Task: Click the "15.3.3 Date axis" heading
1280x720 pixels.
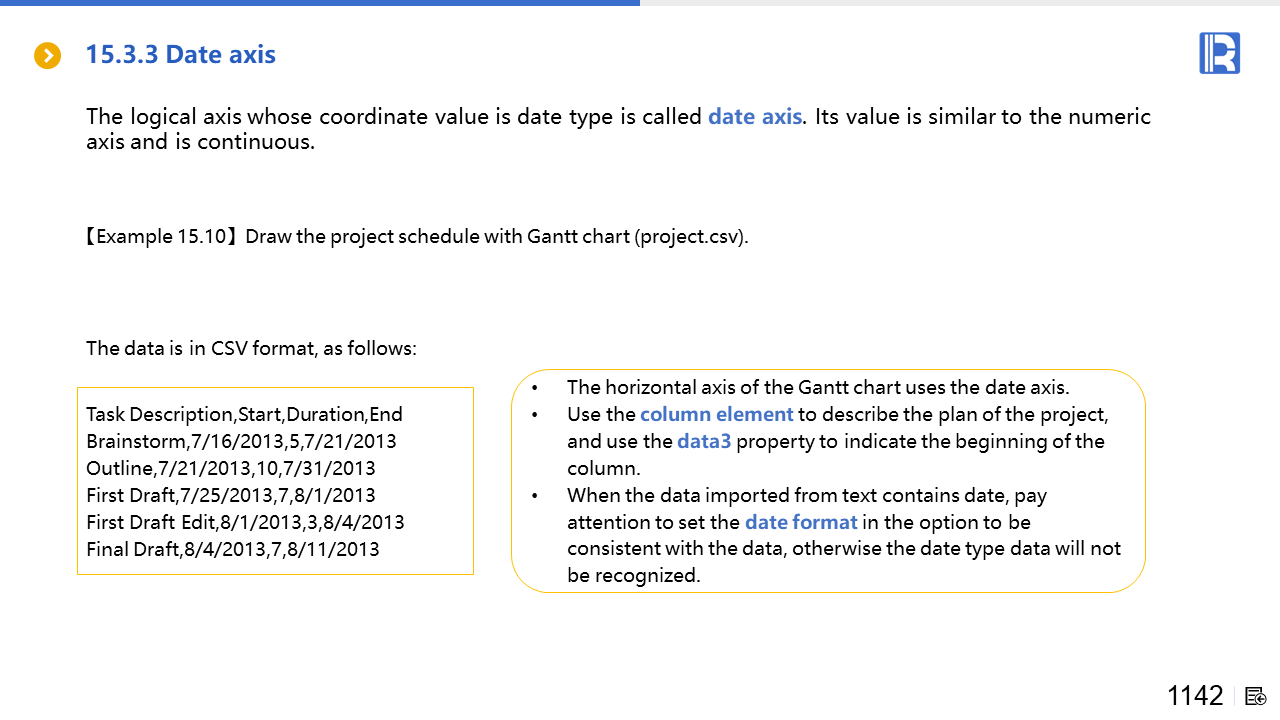Action: click(180, 54)
